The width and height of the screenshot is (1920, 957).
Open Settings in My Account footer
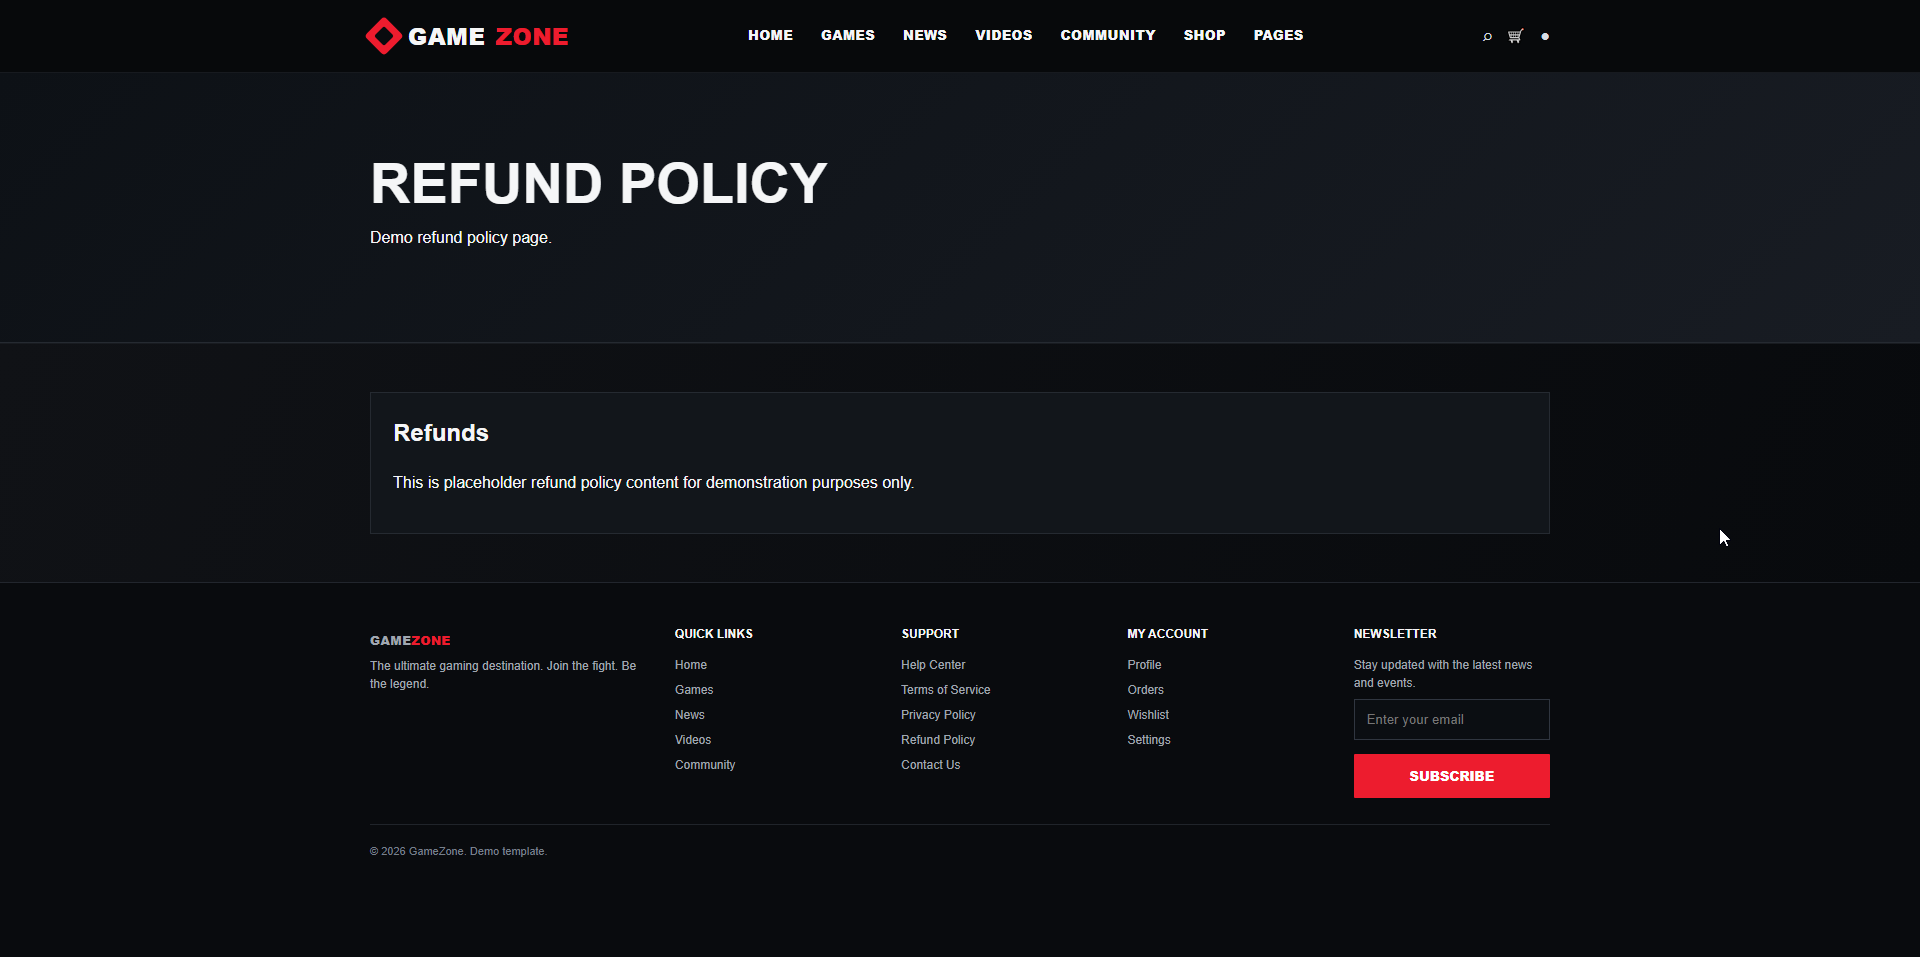(1149, 740)
